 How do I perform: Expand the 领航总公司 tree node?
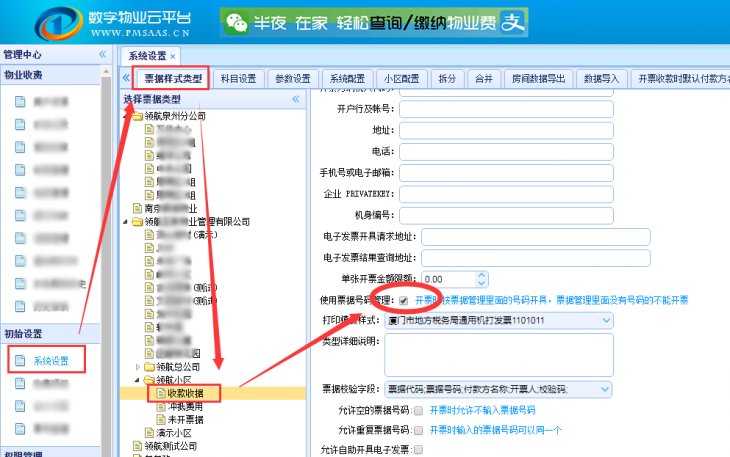coord(137,367)
